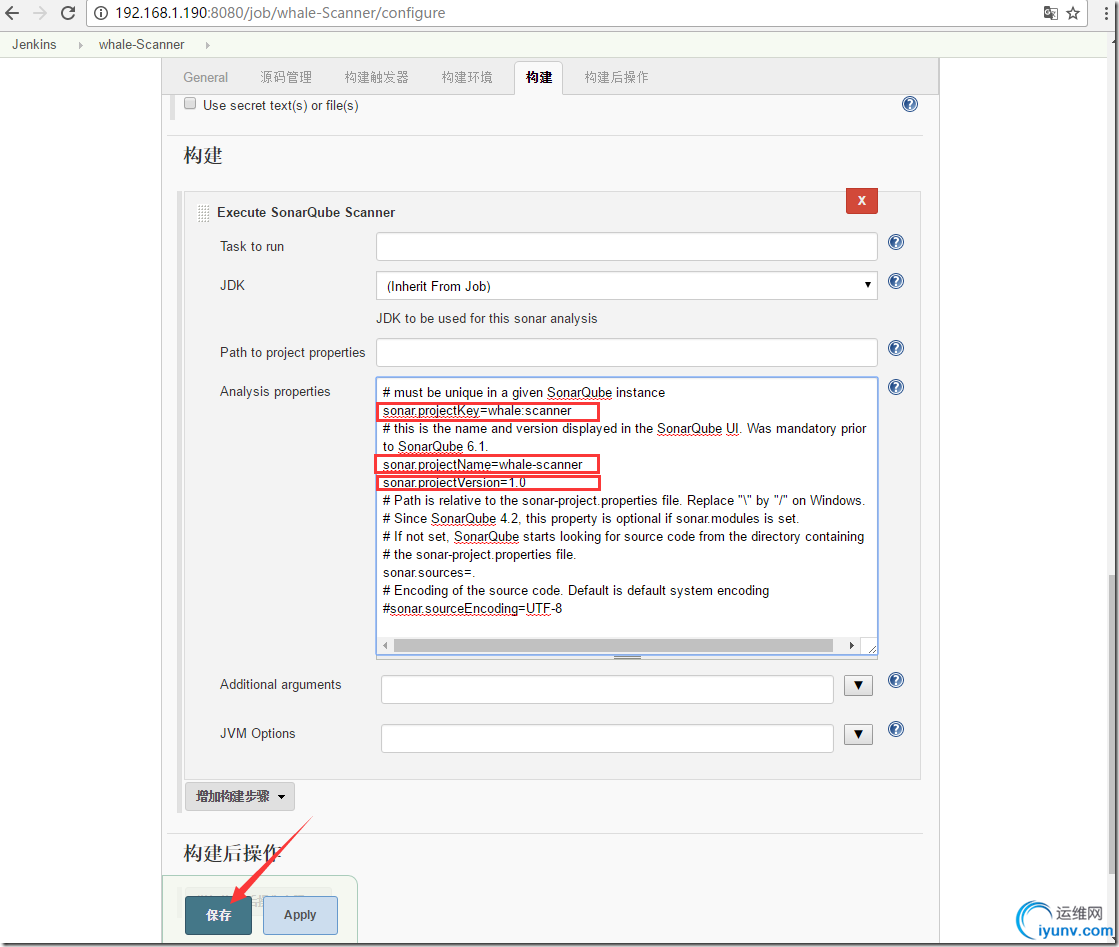Click the Execute SonarQube Scanner heading

305,213
